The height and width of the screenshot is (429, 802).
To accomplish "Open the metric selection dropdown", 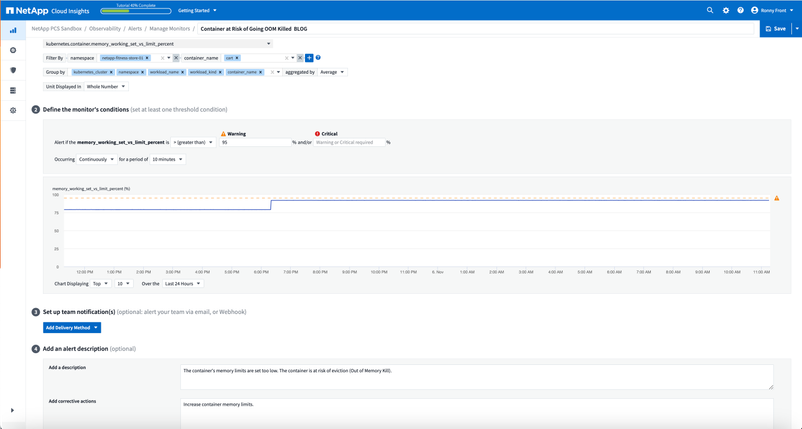I will pos(158,44).
